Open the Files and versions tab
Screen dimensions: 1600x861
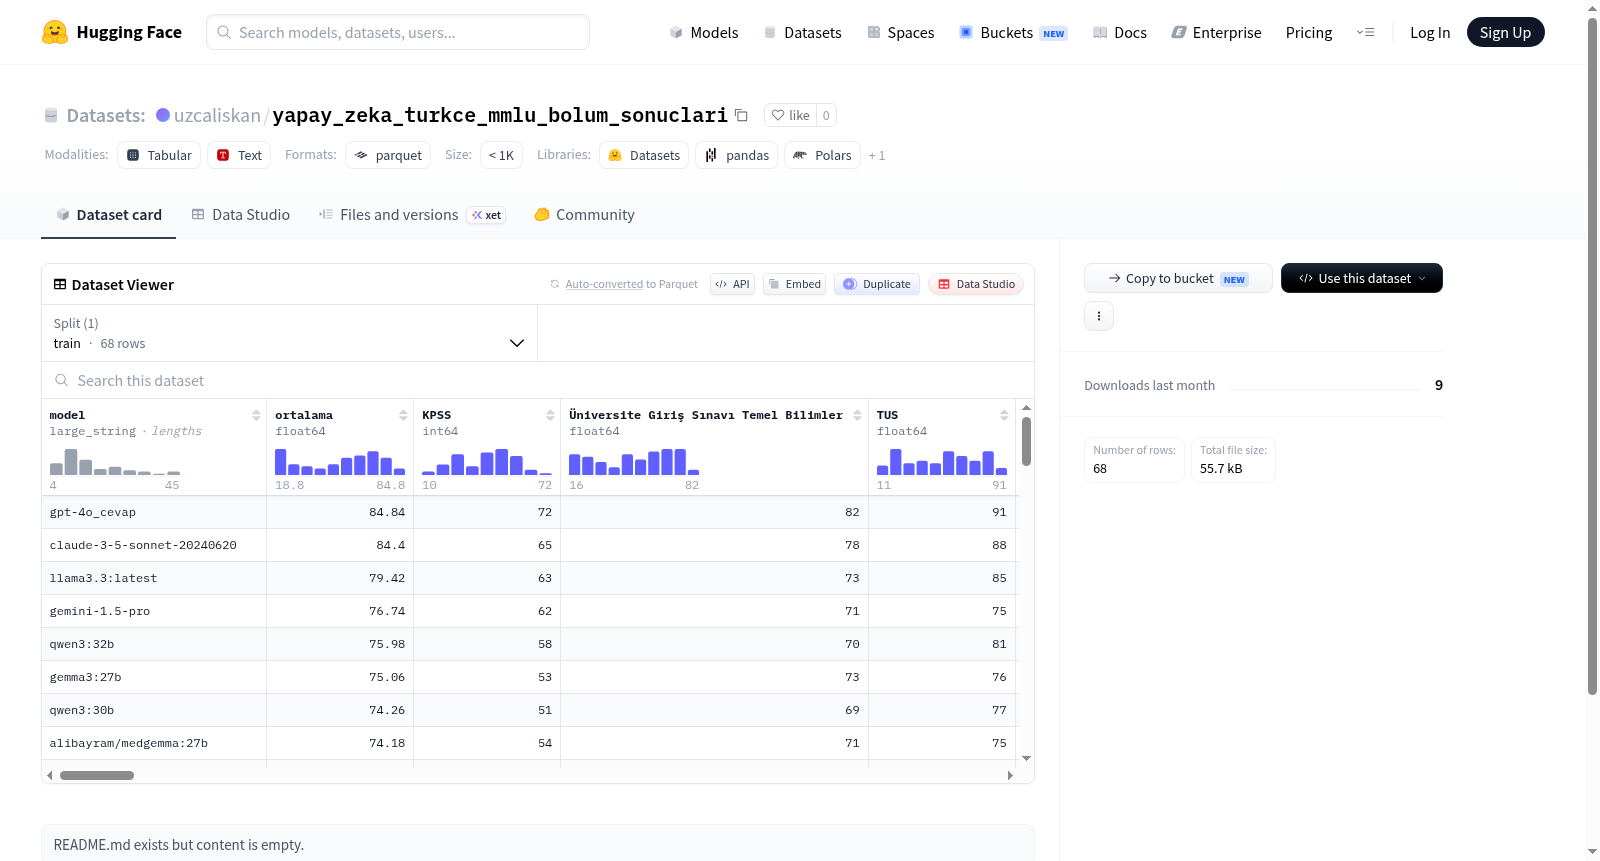412,214
